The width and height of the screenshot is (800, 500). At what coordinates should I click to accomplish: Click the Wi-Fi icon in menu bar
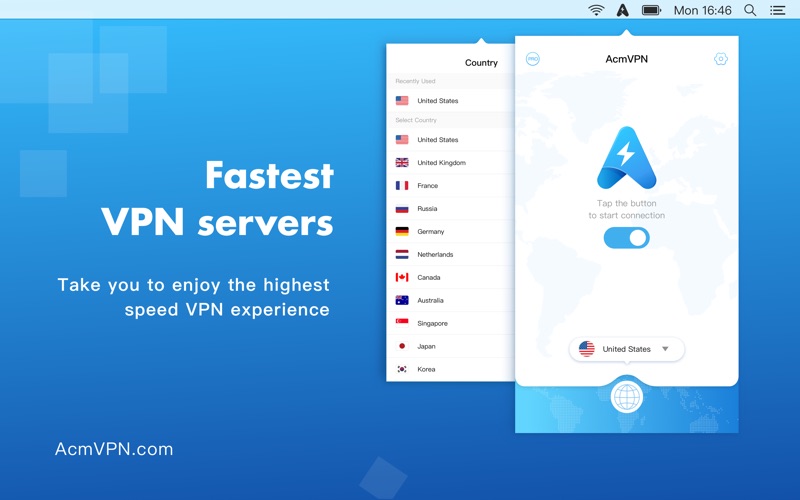point(596,10)
